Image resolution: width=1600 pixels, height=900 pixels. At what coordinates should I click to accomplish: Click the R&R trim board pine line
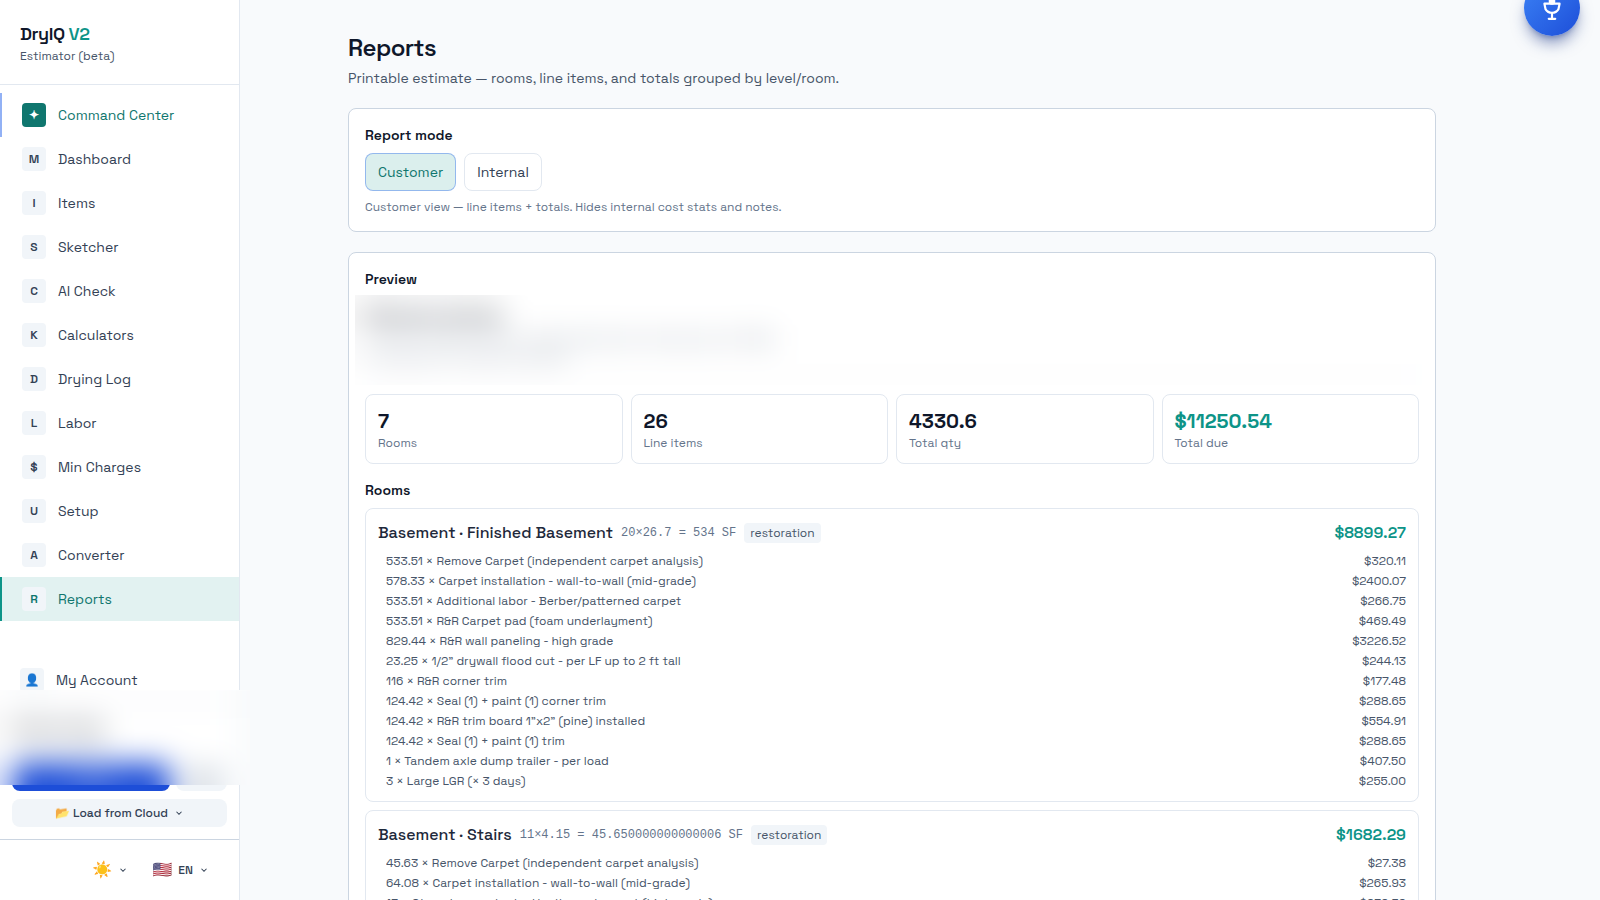515,721
